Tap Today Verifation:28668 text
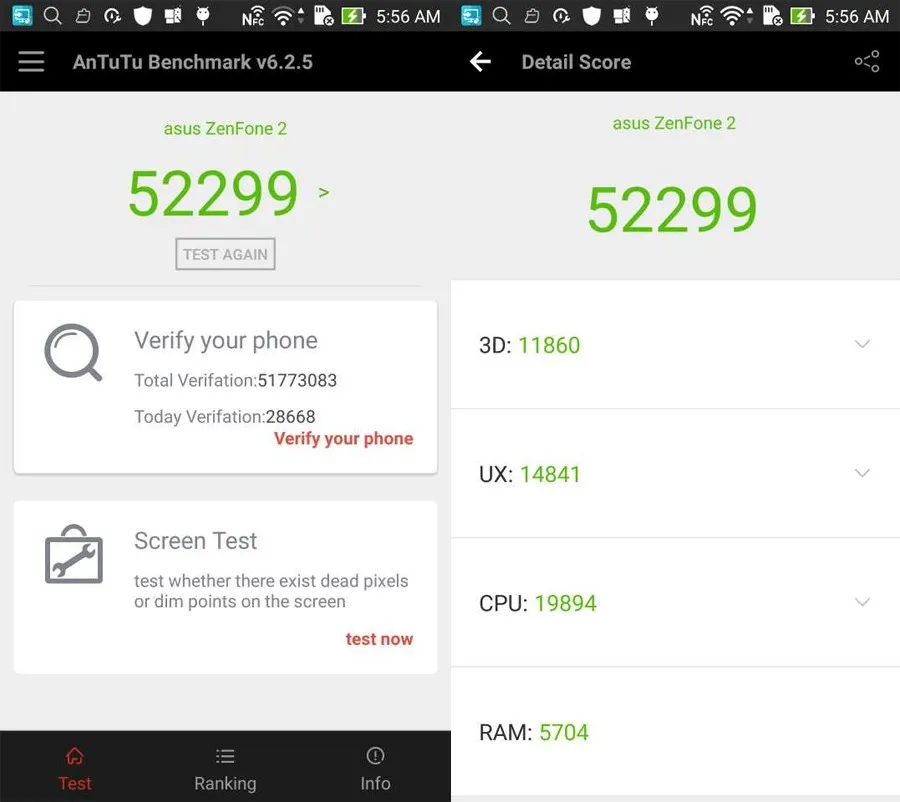Viewport: 900px width, 802px height. click(224, 416)
